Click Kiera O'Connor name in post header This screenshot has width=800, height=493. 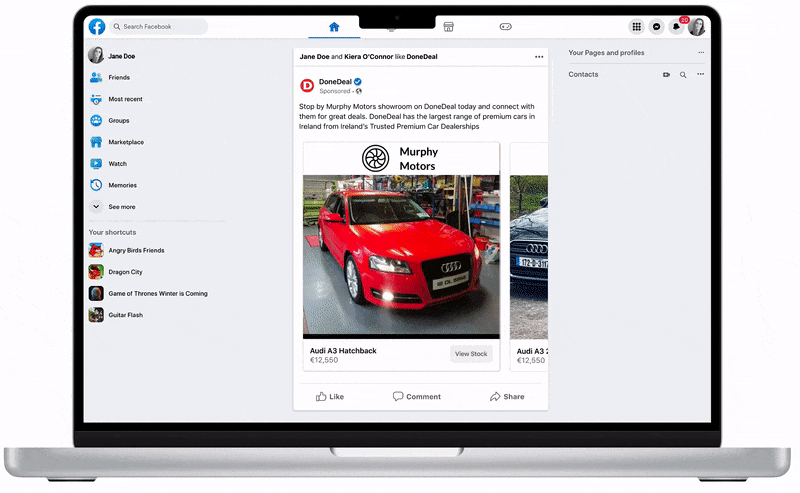368,57
